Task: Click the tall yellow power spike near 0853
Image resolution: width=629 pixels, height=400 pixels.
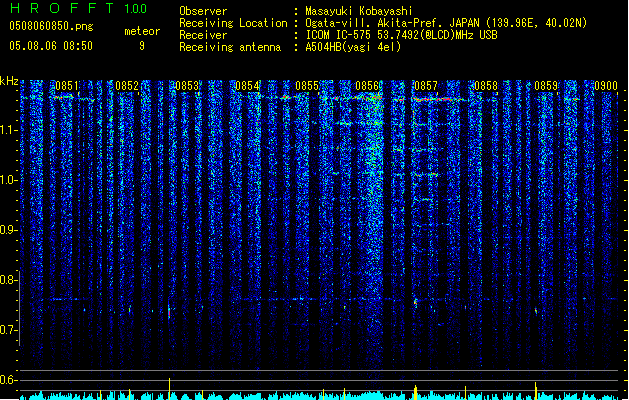Action: tap(169, 389)
